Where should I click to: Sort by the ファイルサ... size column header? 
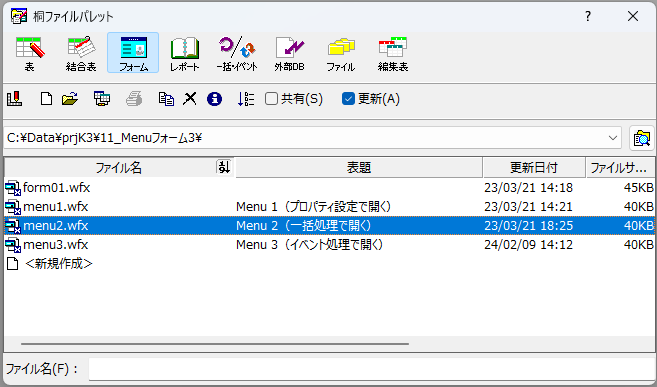pos(620,168)
